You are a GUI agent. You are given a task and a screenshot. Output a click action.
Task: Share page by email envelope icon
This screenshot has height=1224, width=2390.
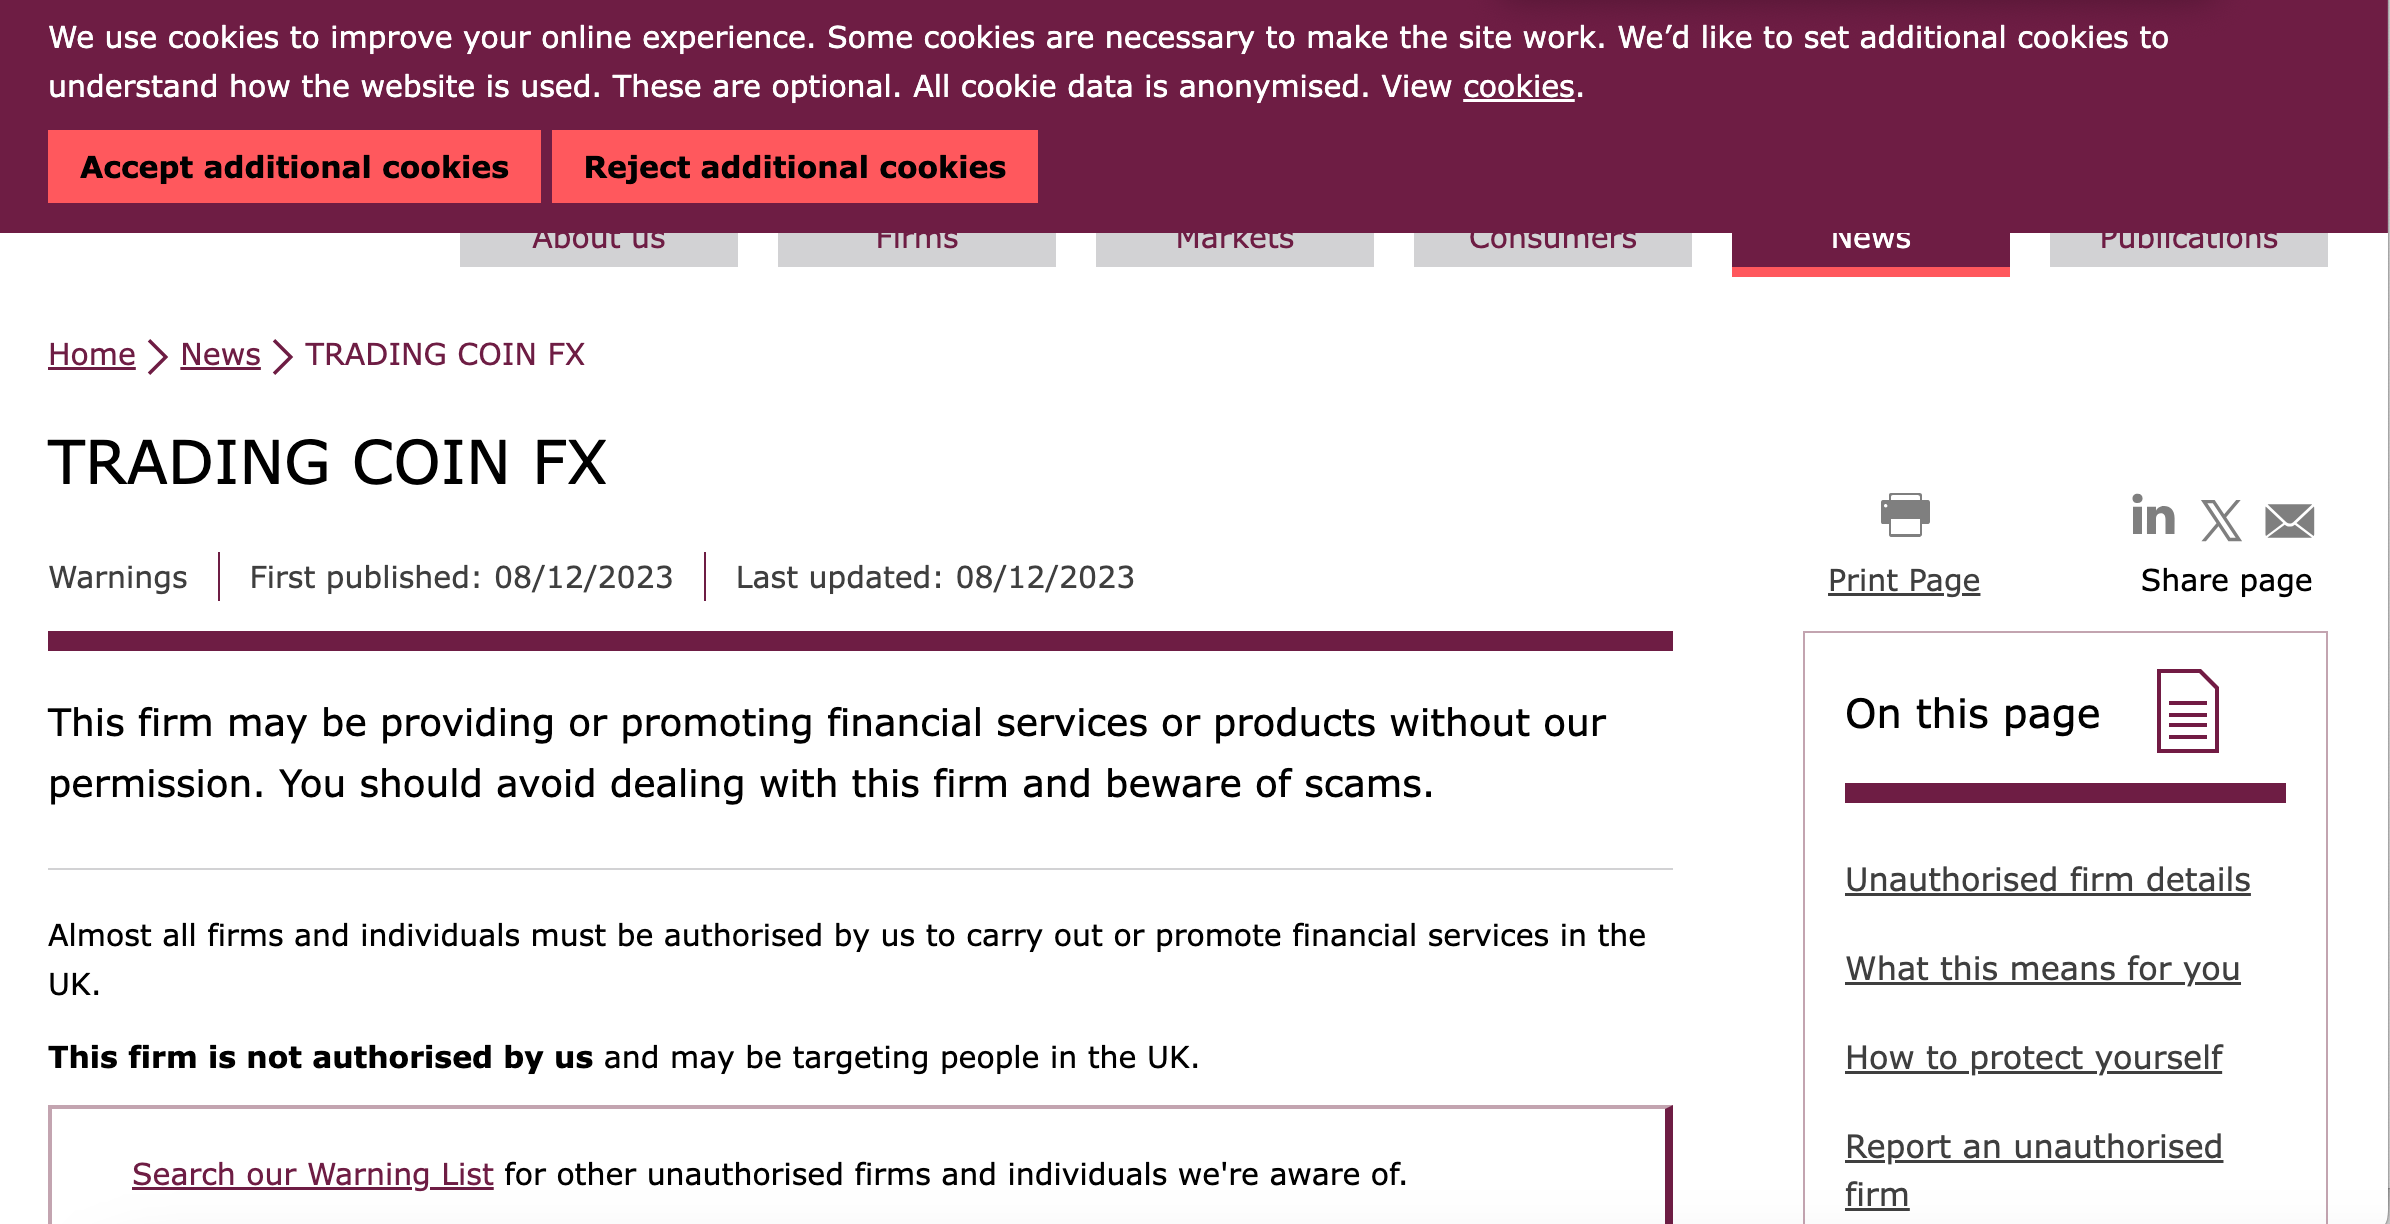2289,520
